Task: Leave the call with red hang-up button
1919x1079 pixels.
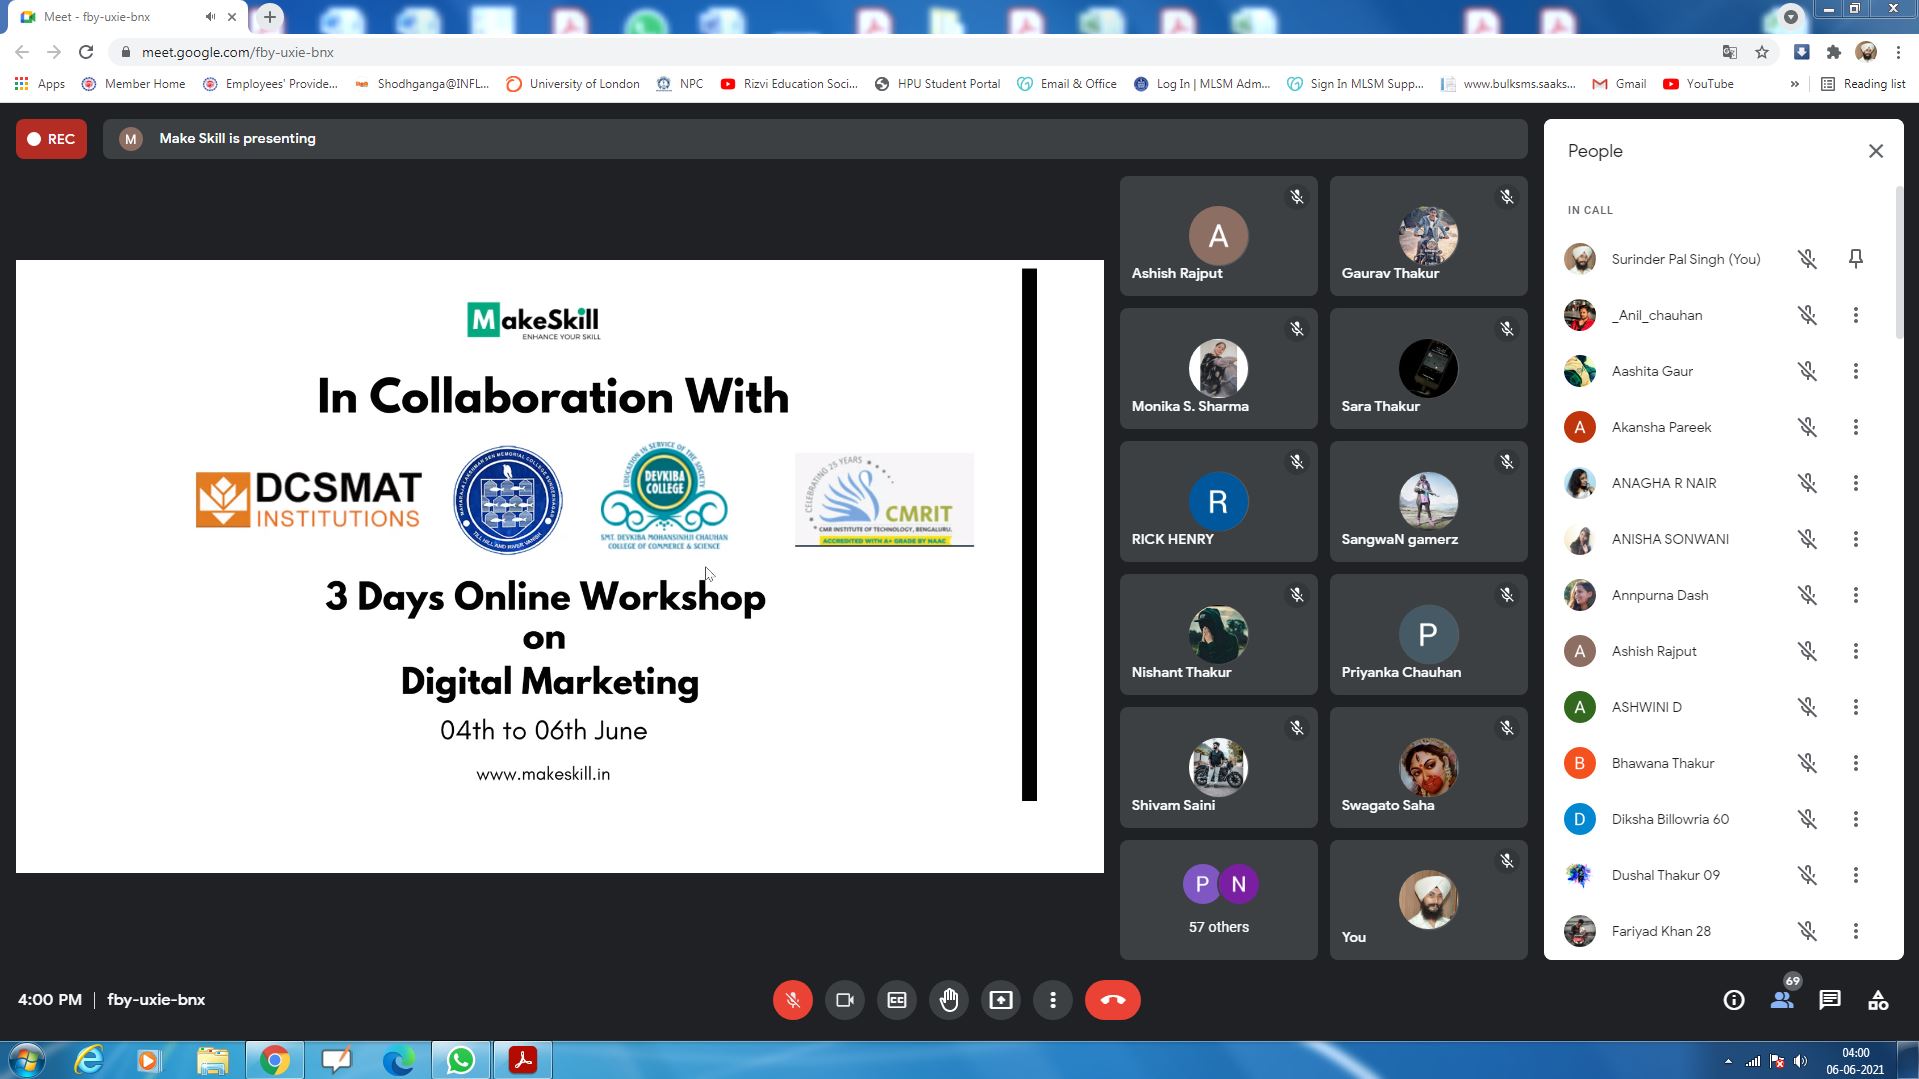Action: click(1112, 1000)
